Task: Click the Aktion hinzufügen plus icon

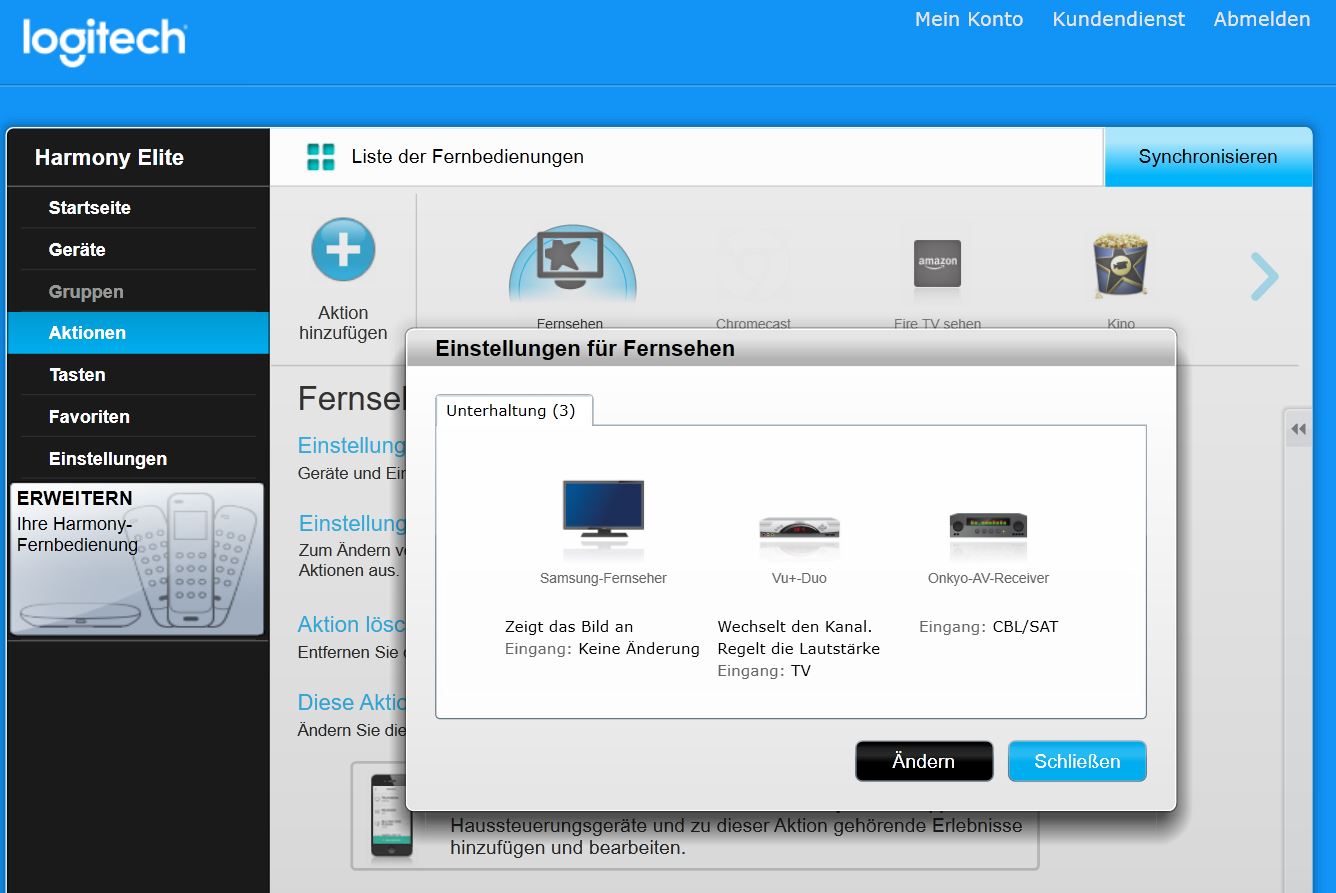Action: pyautogui.click(x=343, y=249)
